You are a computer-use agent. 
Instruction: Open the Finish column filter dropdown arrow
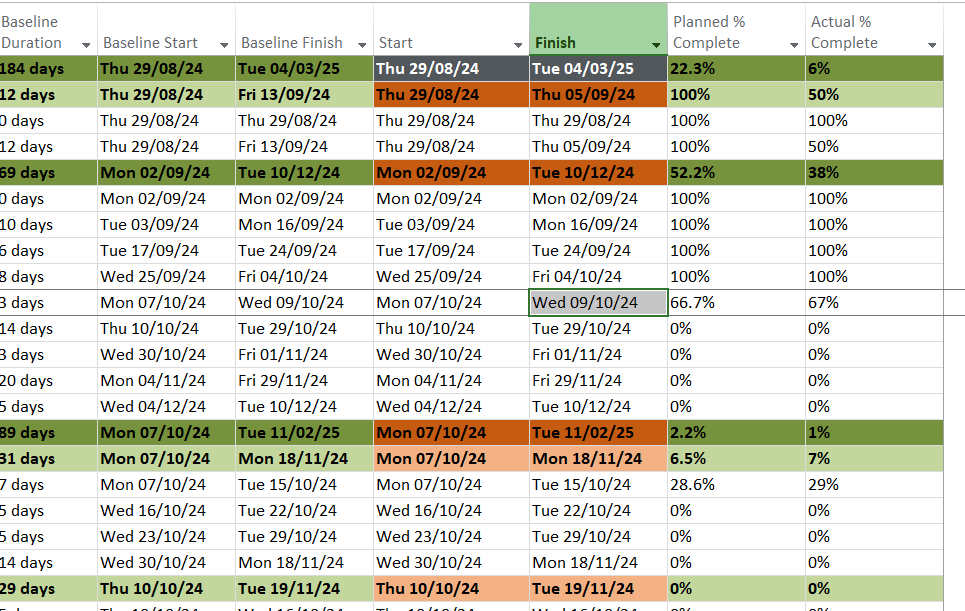click(x=656, y=45)
